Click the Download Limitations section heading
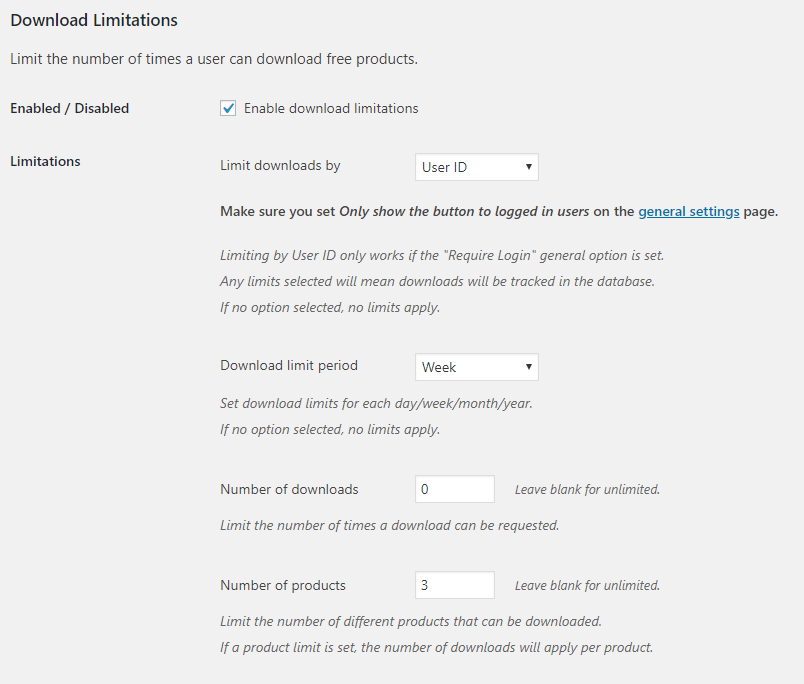Viewport: 804px width, 684px height. click(x=94, y=20)
